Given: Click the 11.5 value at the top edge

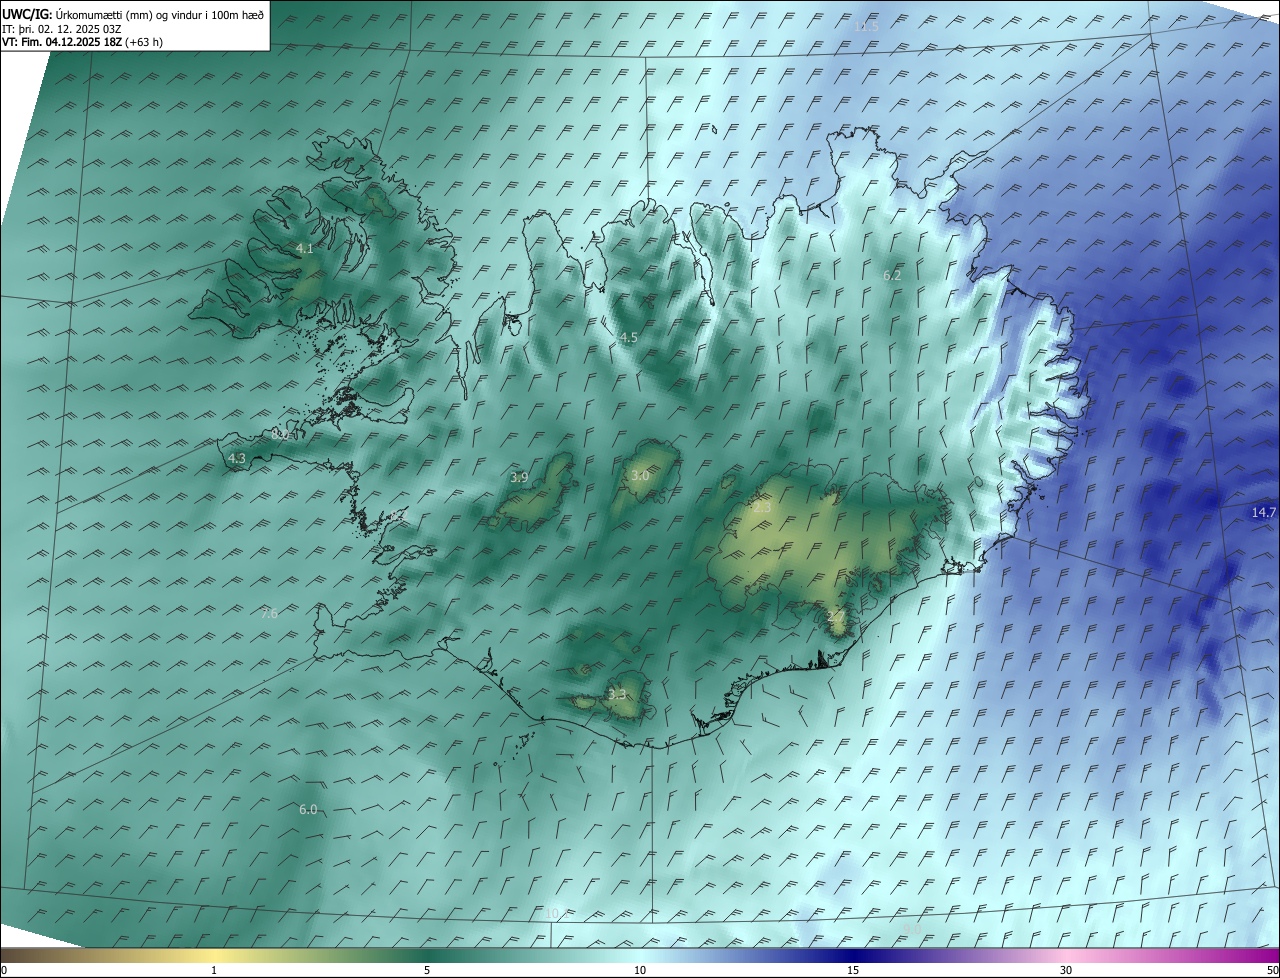Looking at the screenshot, I should [866, 26].
